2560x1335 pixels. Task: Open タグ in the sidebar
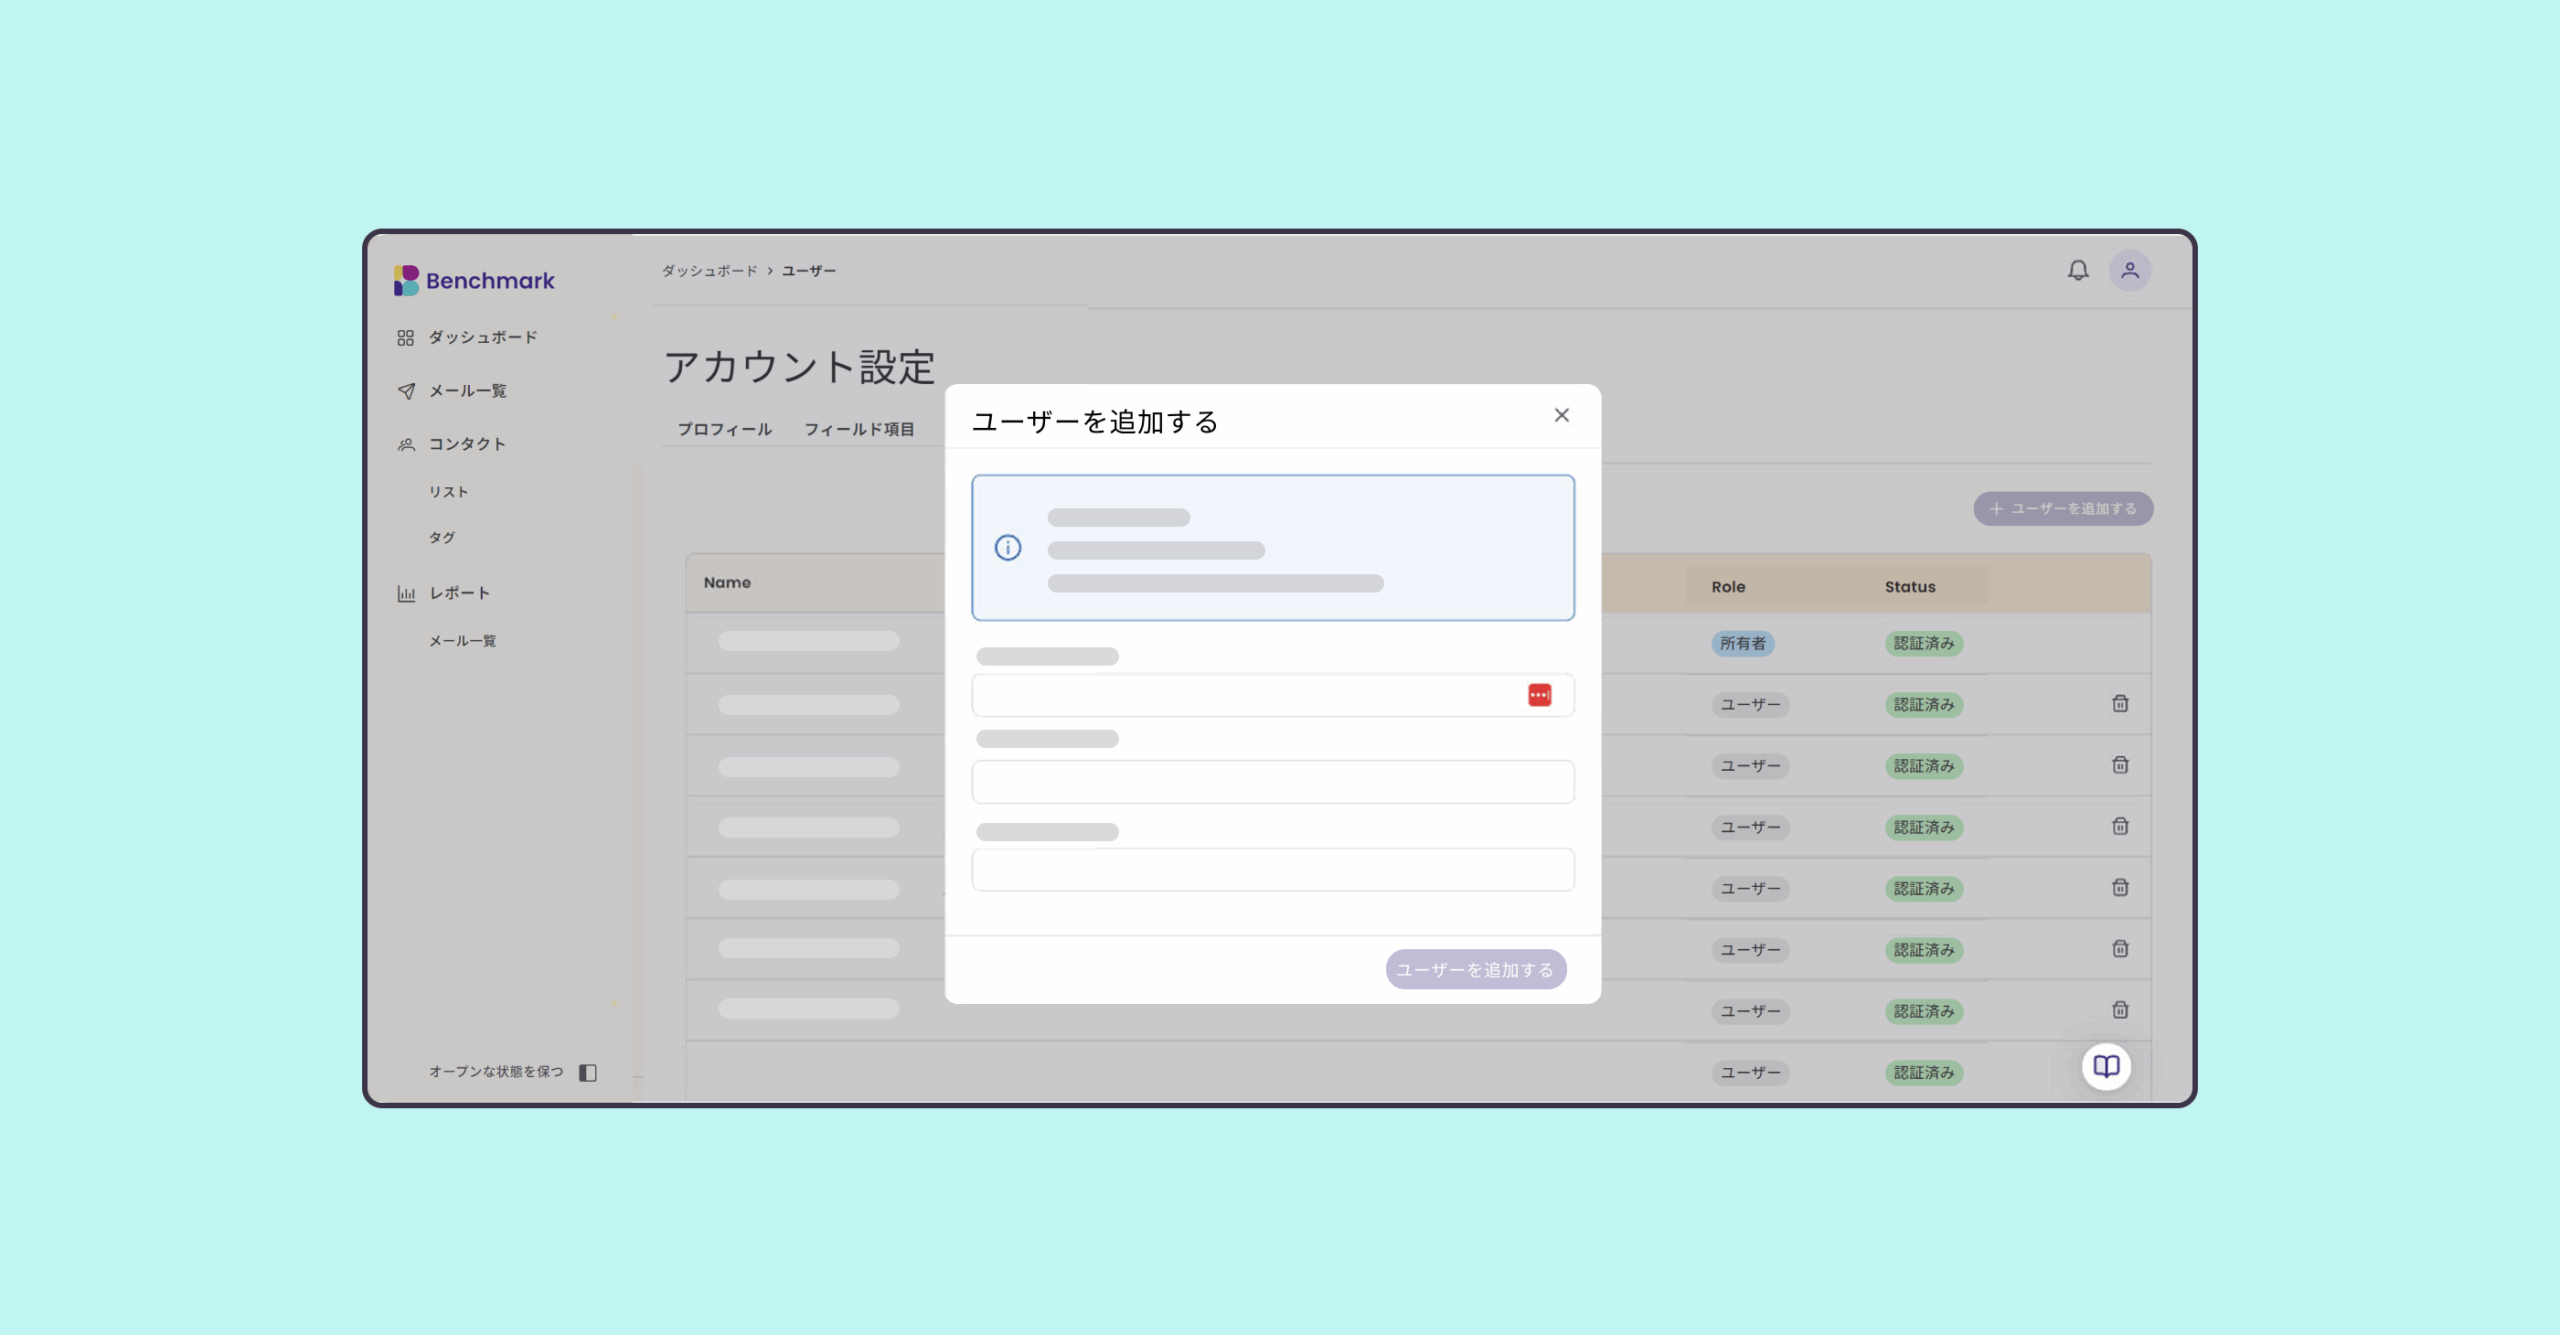pyautogui.click(x=442, y=538)
